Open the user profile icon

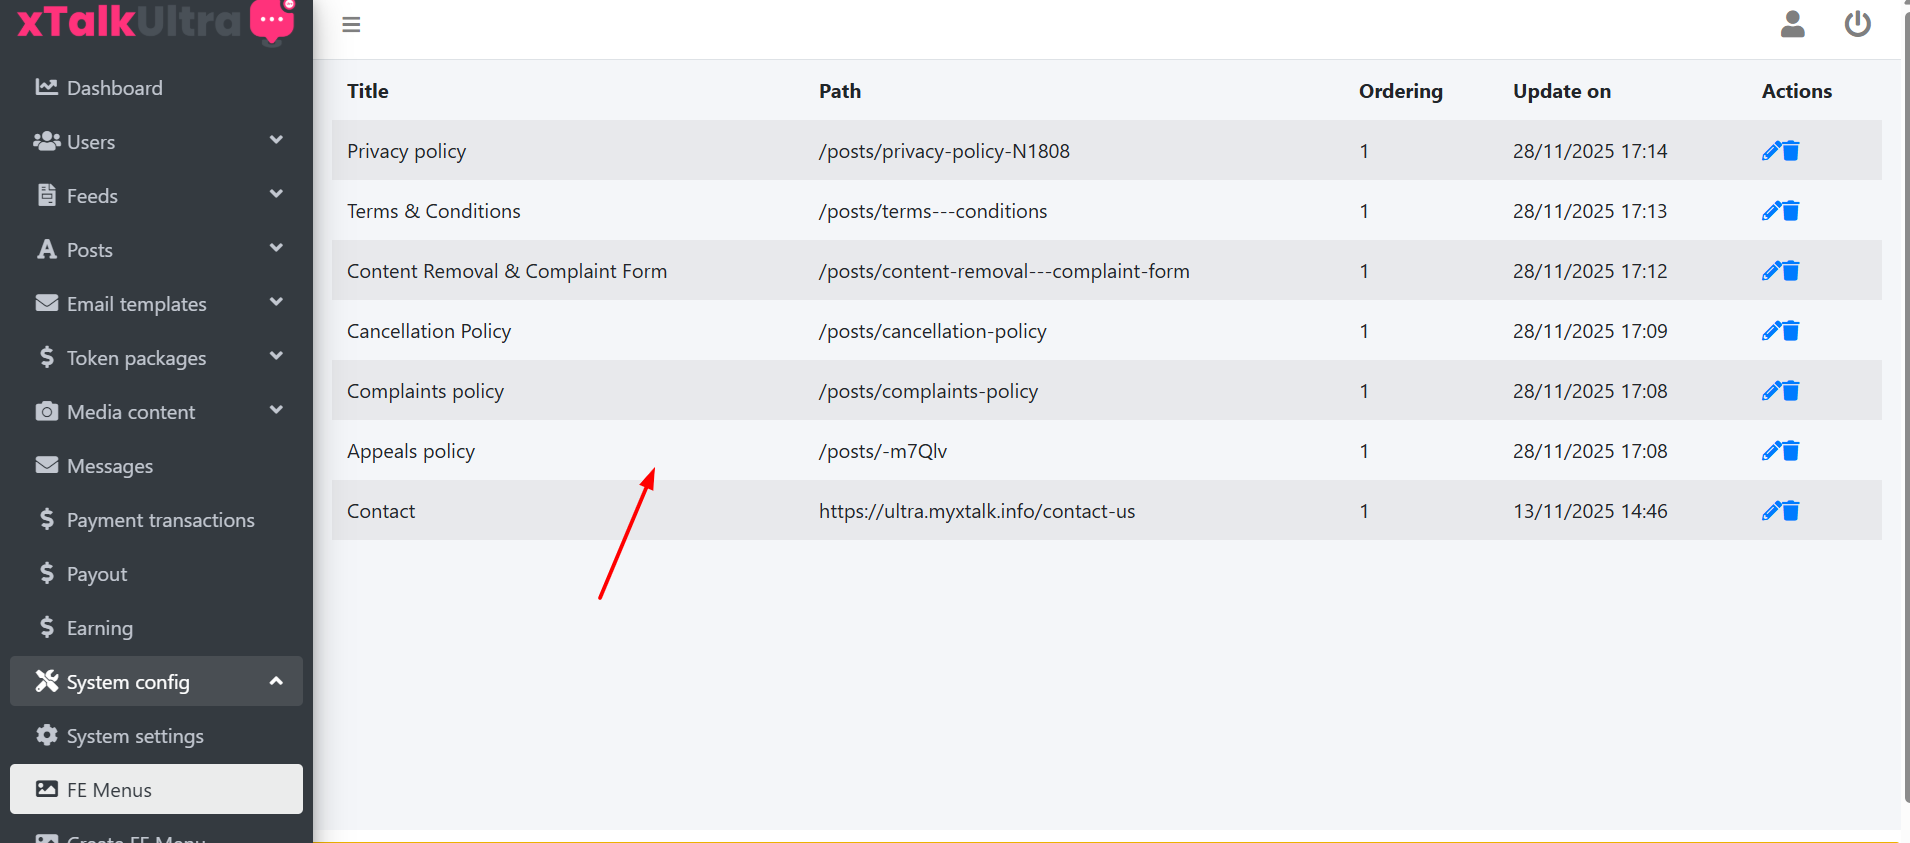point(1792,24)
